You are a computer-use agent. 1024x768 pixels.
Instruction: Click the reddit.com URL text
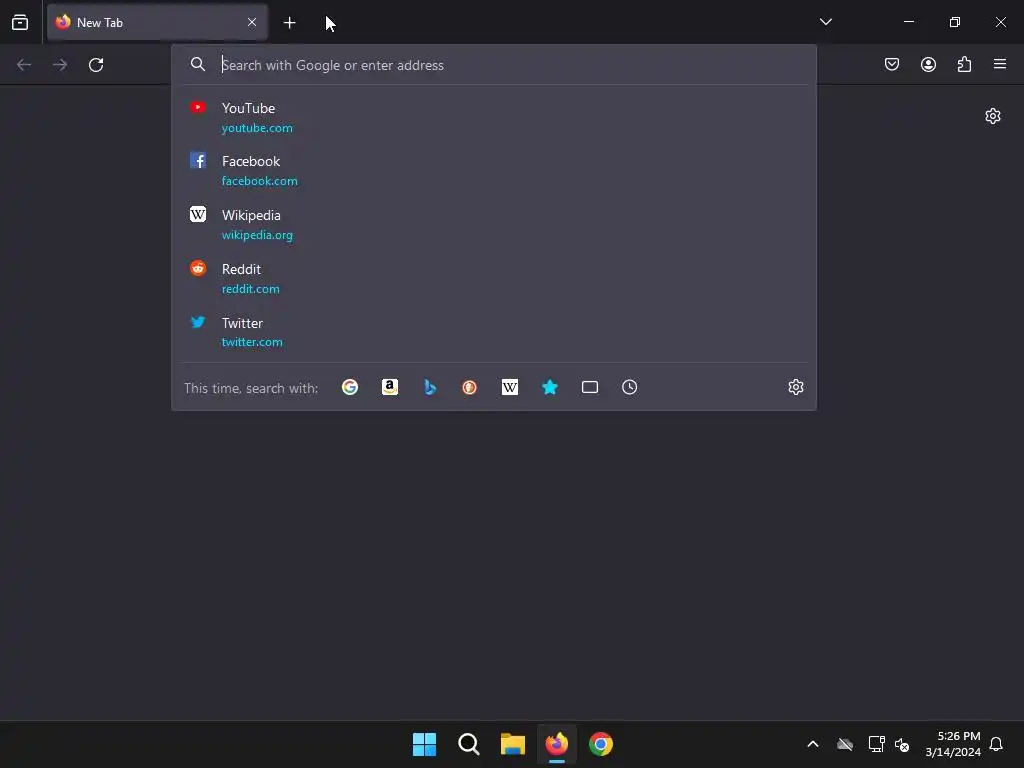pos(251,289)
